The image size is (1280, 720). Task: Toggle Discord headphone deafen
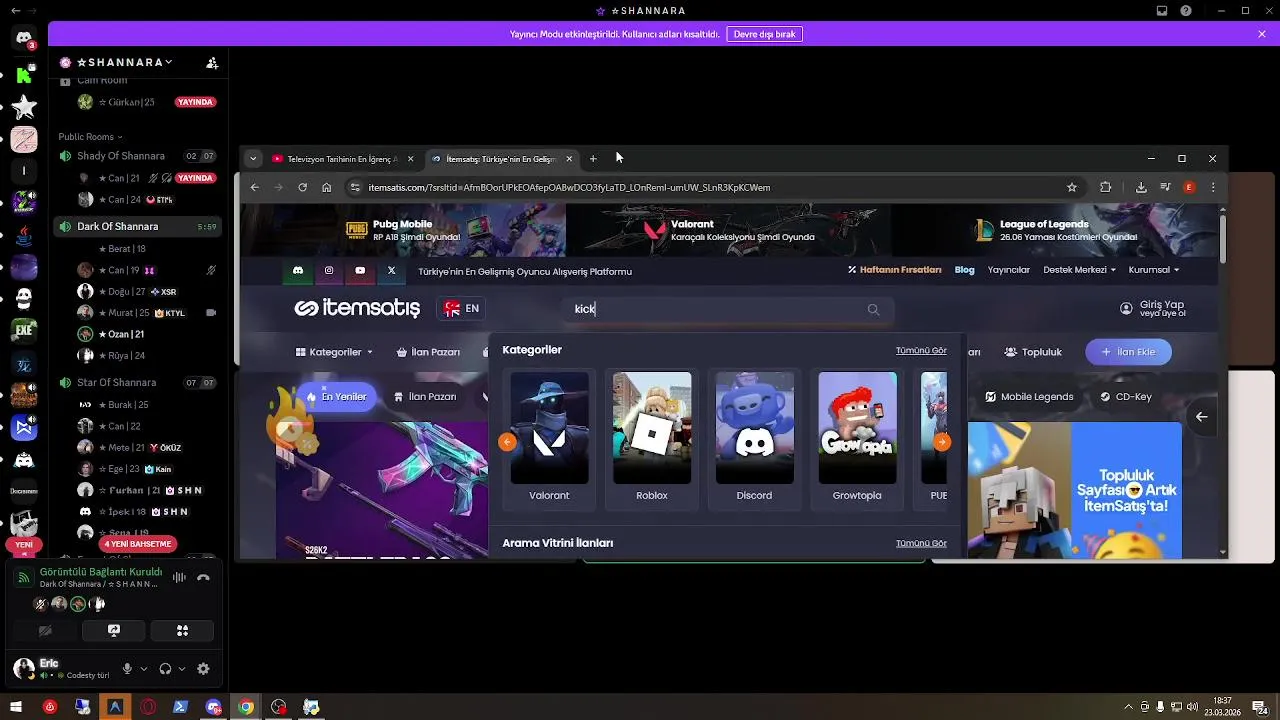tap(165, 669)
